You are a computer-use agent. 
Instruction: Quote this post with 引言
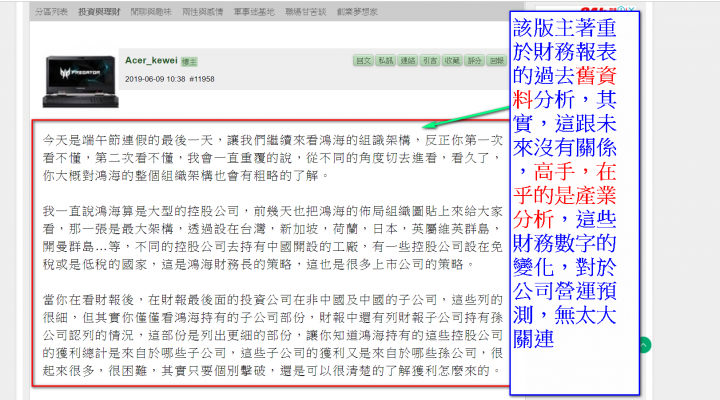[x=430, y=61]
